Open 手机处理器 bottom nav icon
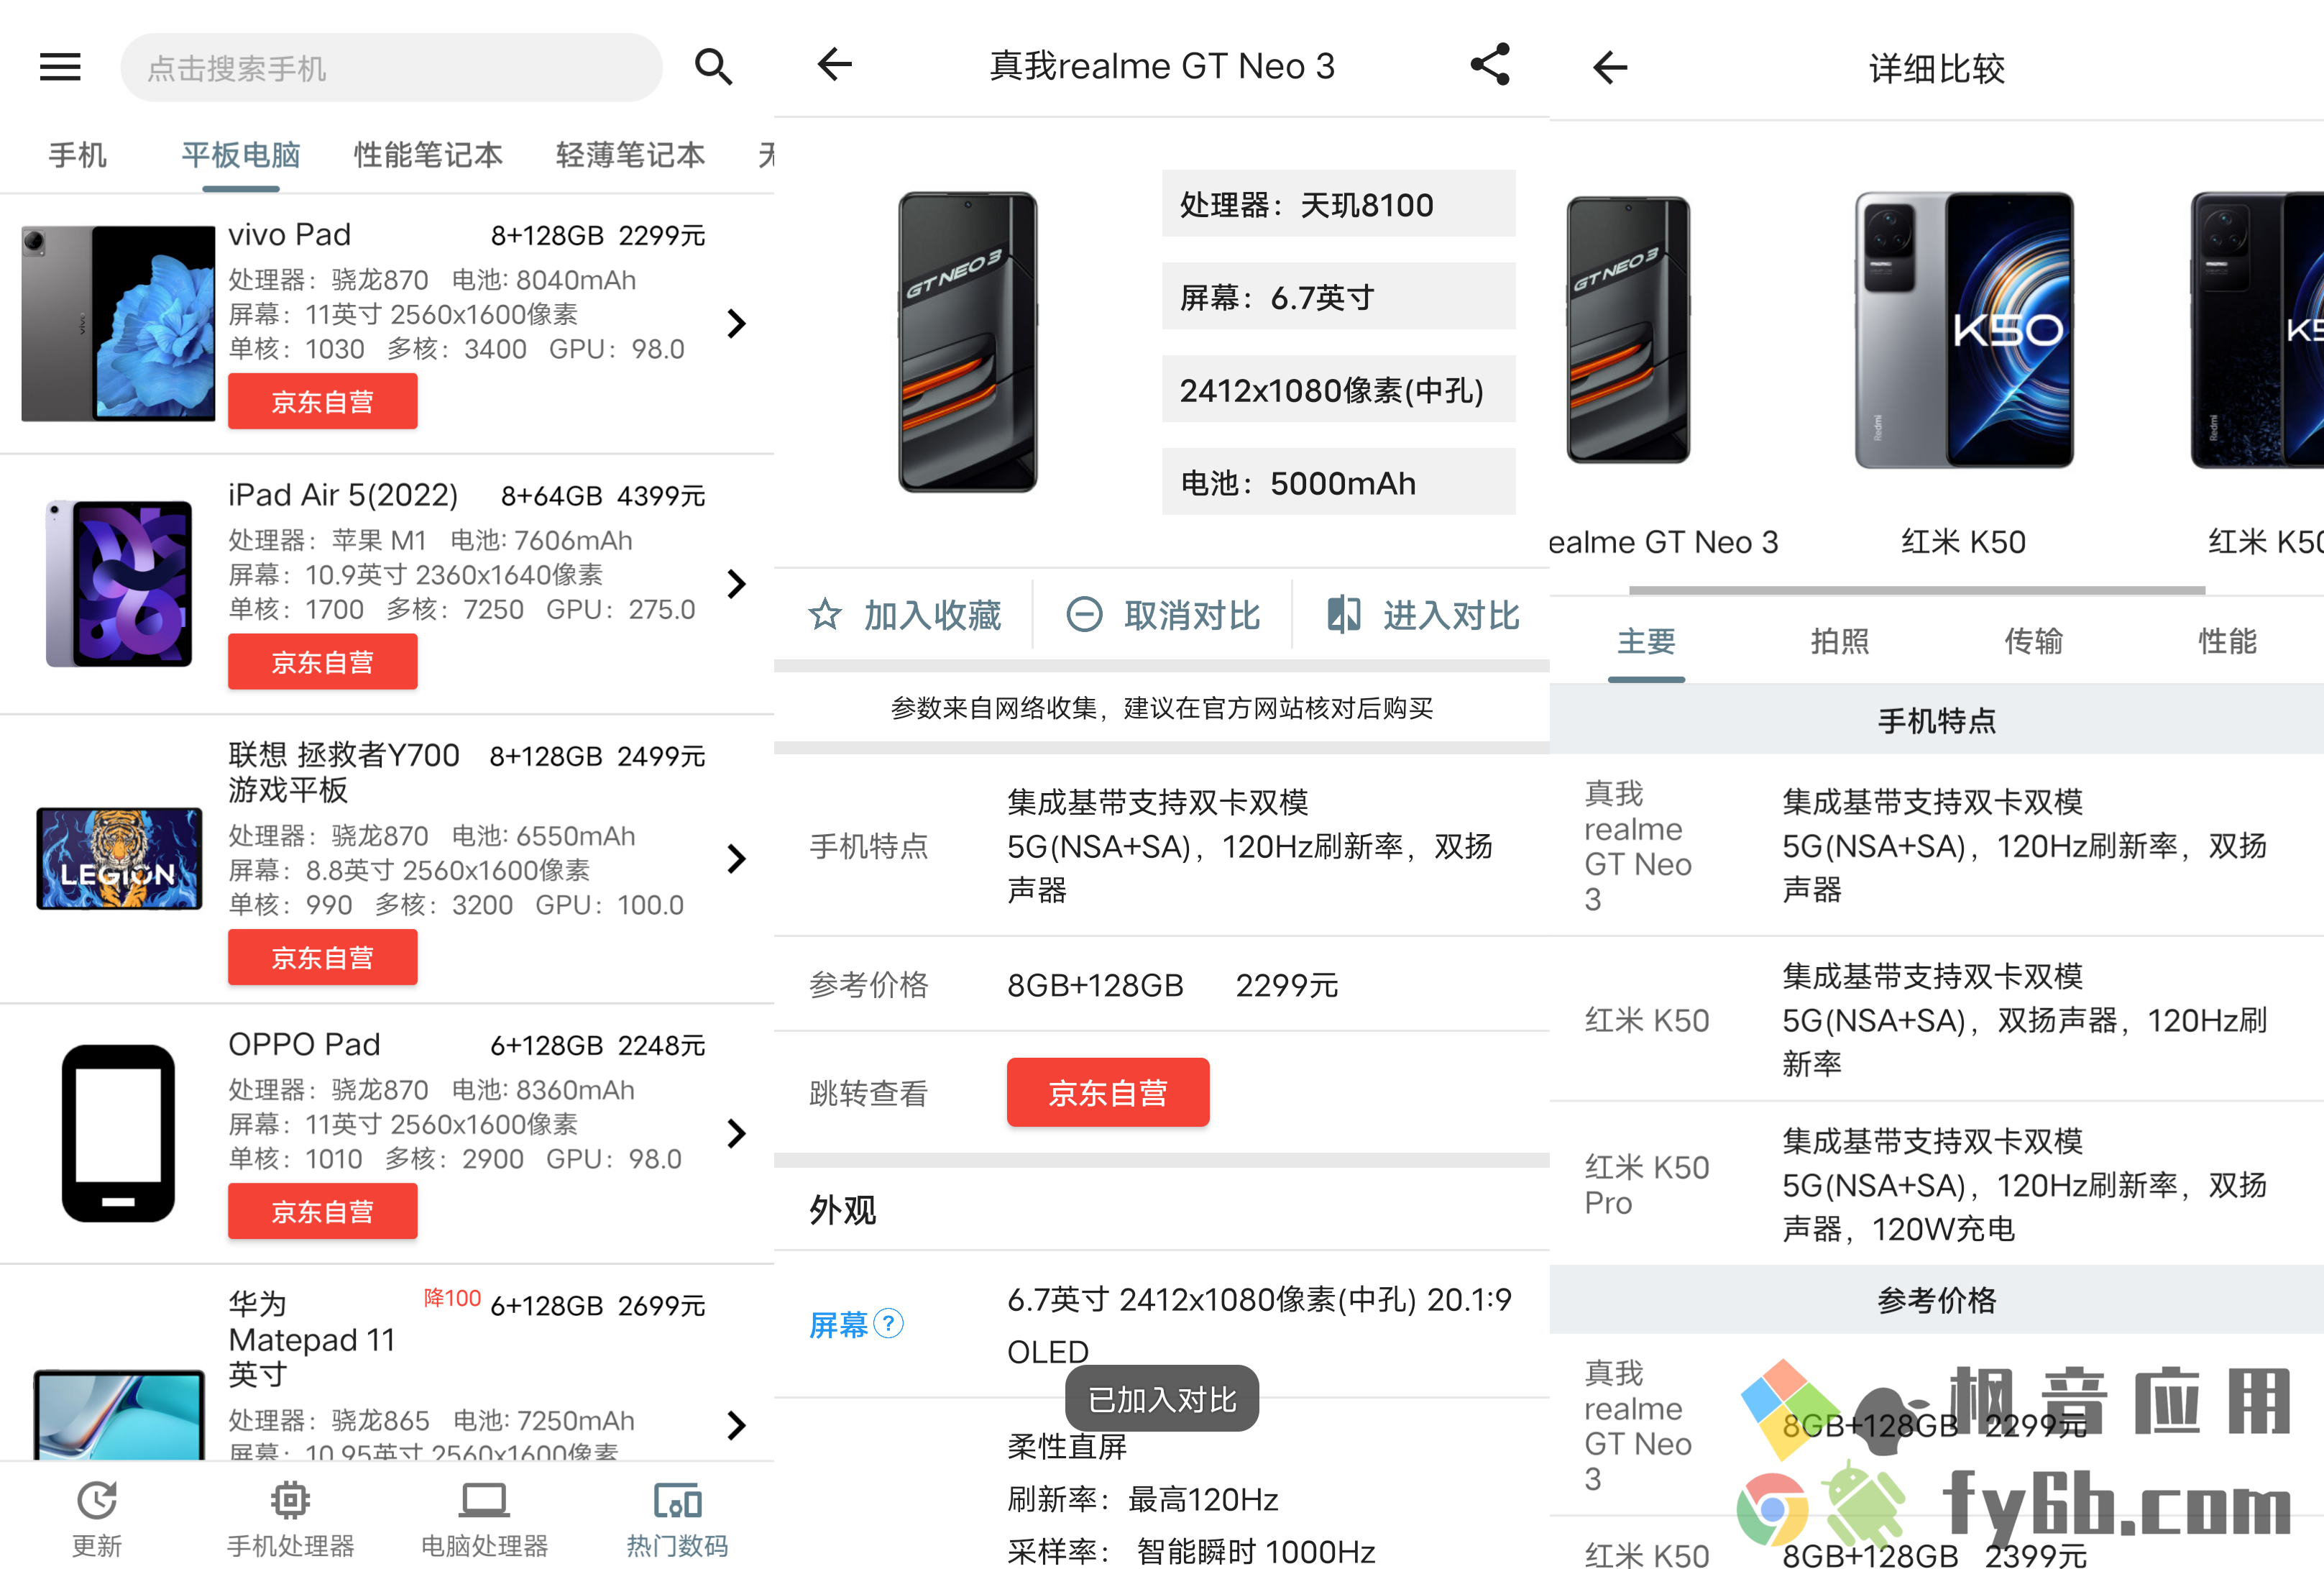The image size is (2324, 1569). pos(290,1500)
